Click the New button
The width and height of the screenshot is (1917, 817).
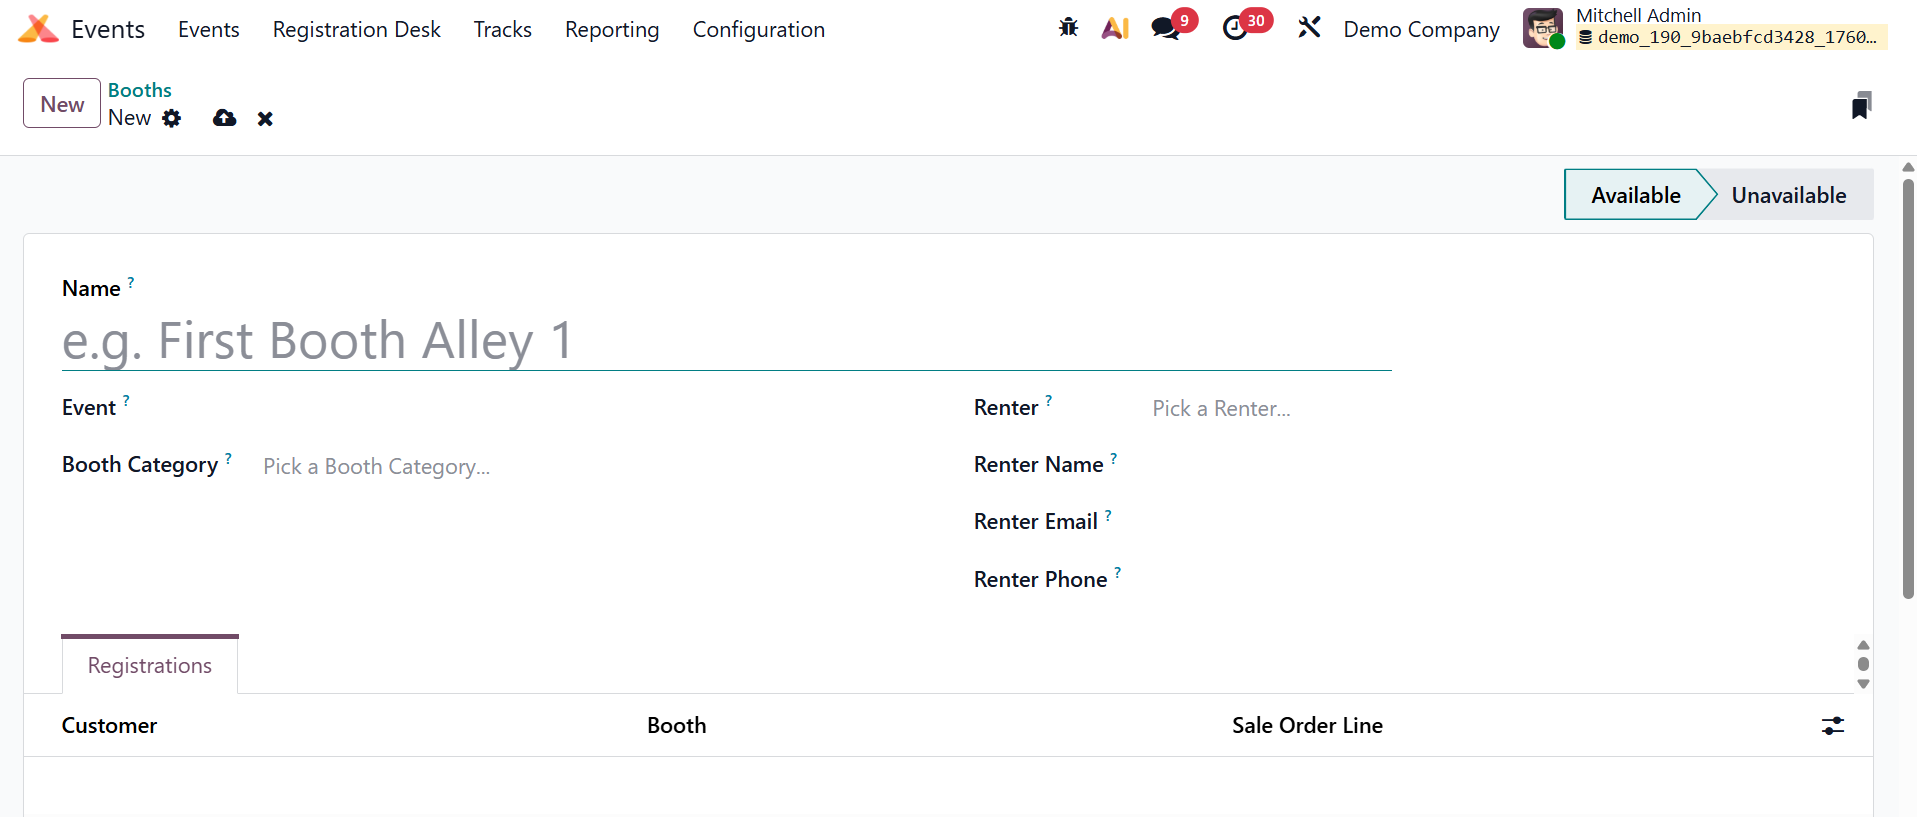coord(62,104)
